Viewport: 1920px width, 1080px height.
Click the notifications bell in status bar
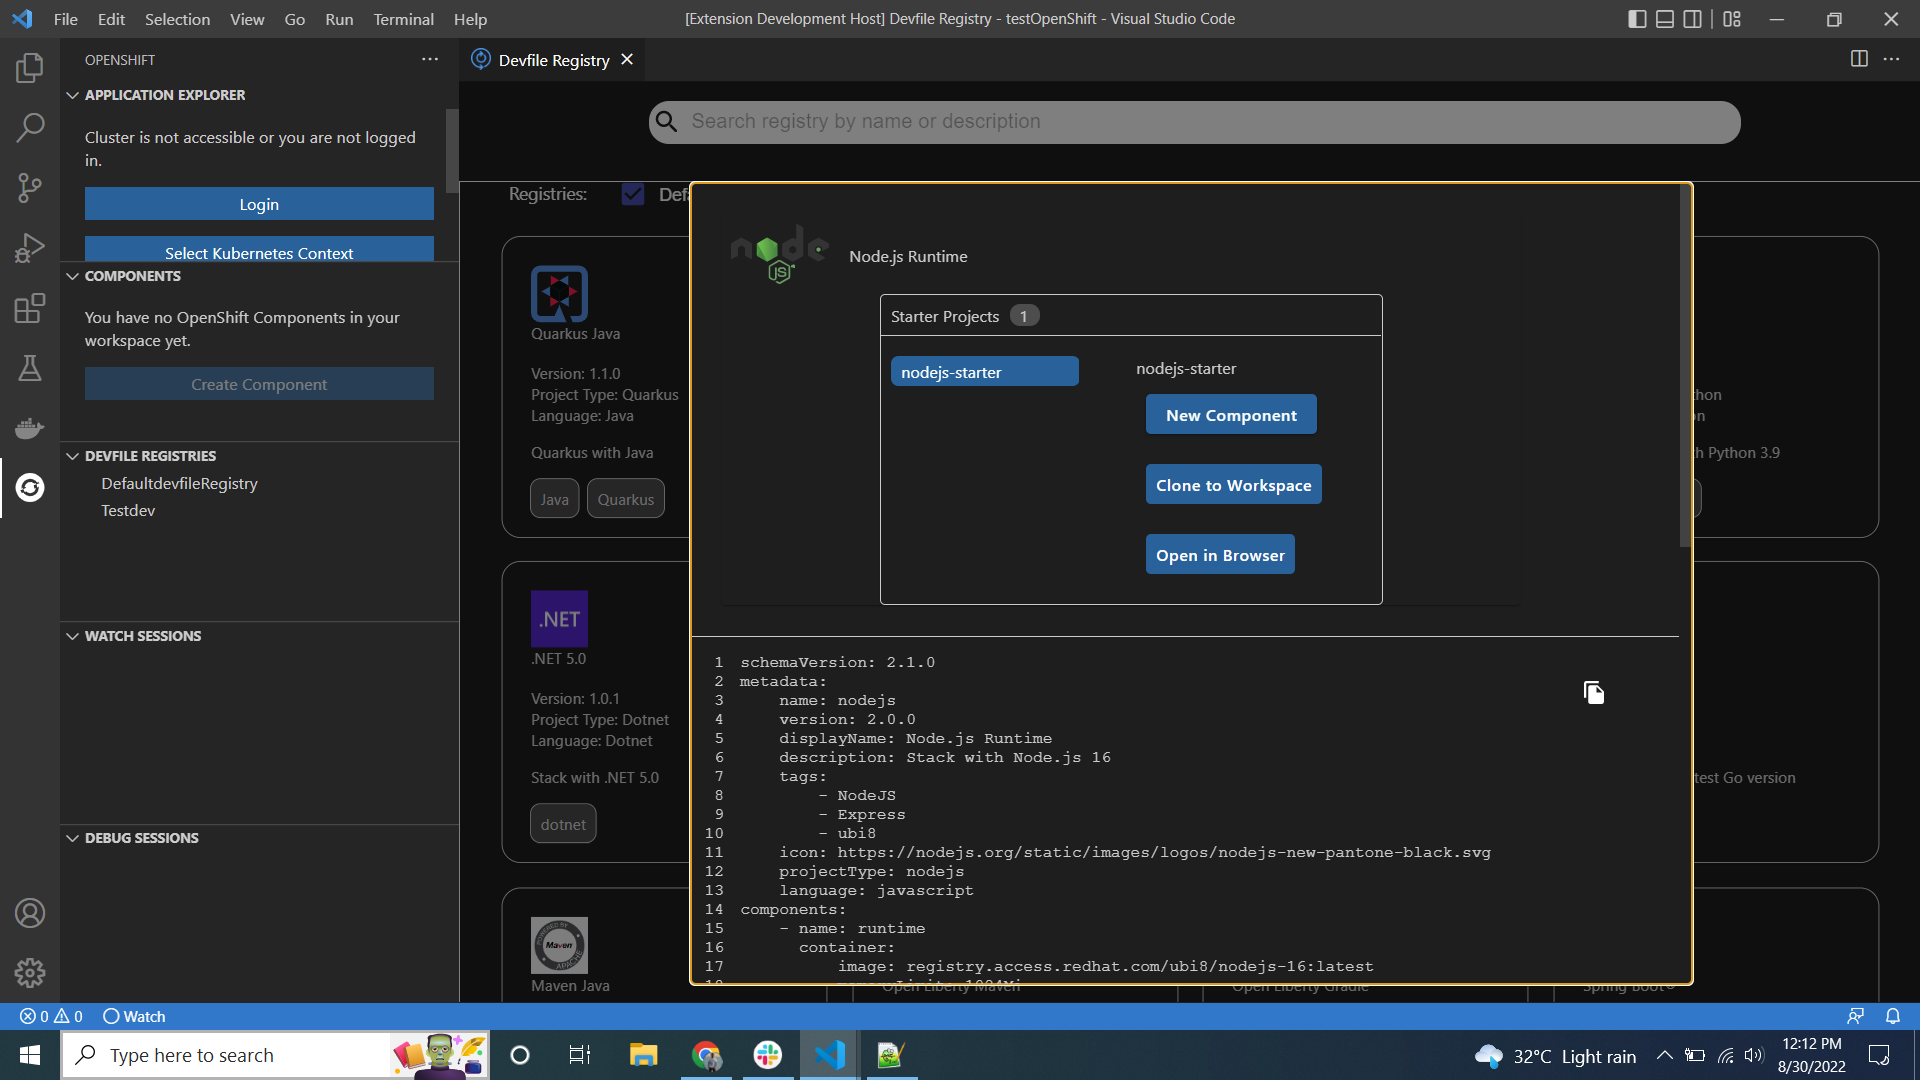[x=1892, y=1016]
